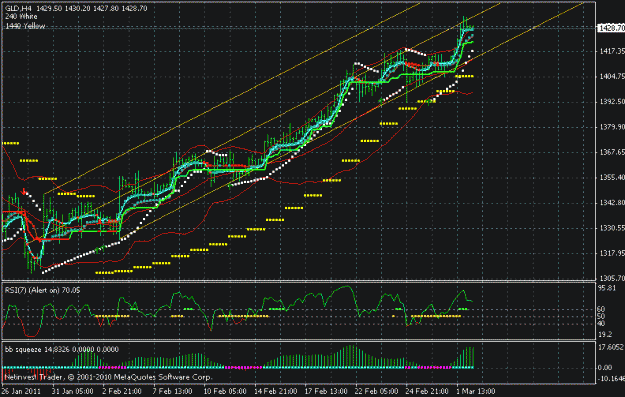Viewport: 625px width, 397px height.
Task: Click price scale value 1404.75
Action: pyautogui.click(x=612, y=76)
